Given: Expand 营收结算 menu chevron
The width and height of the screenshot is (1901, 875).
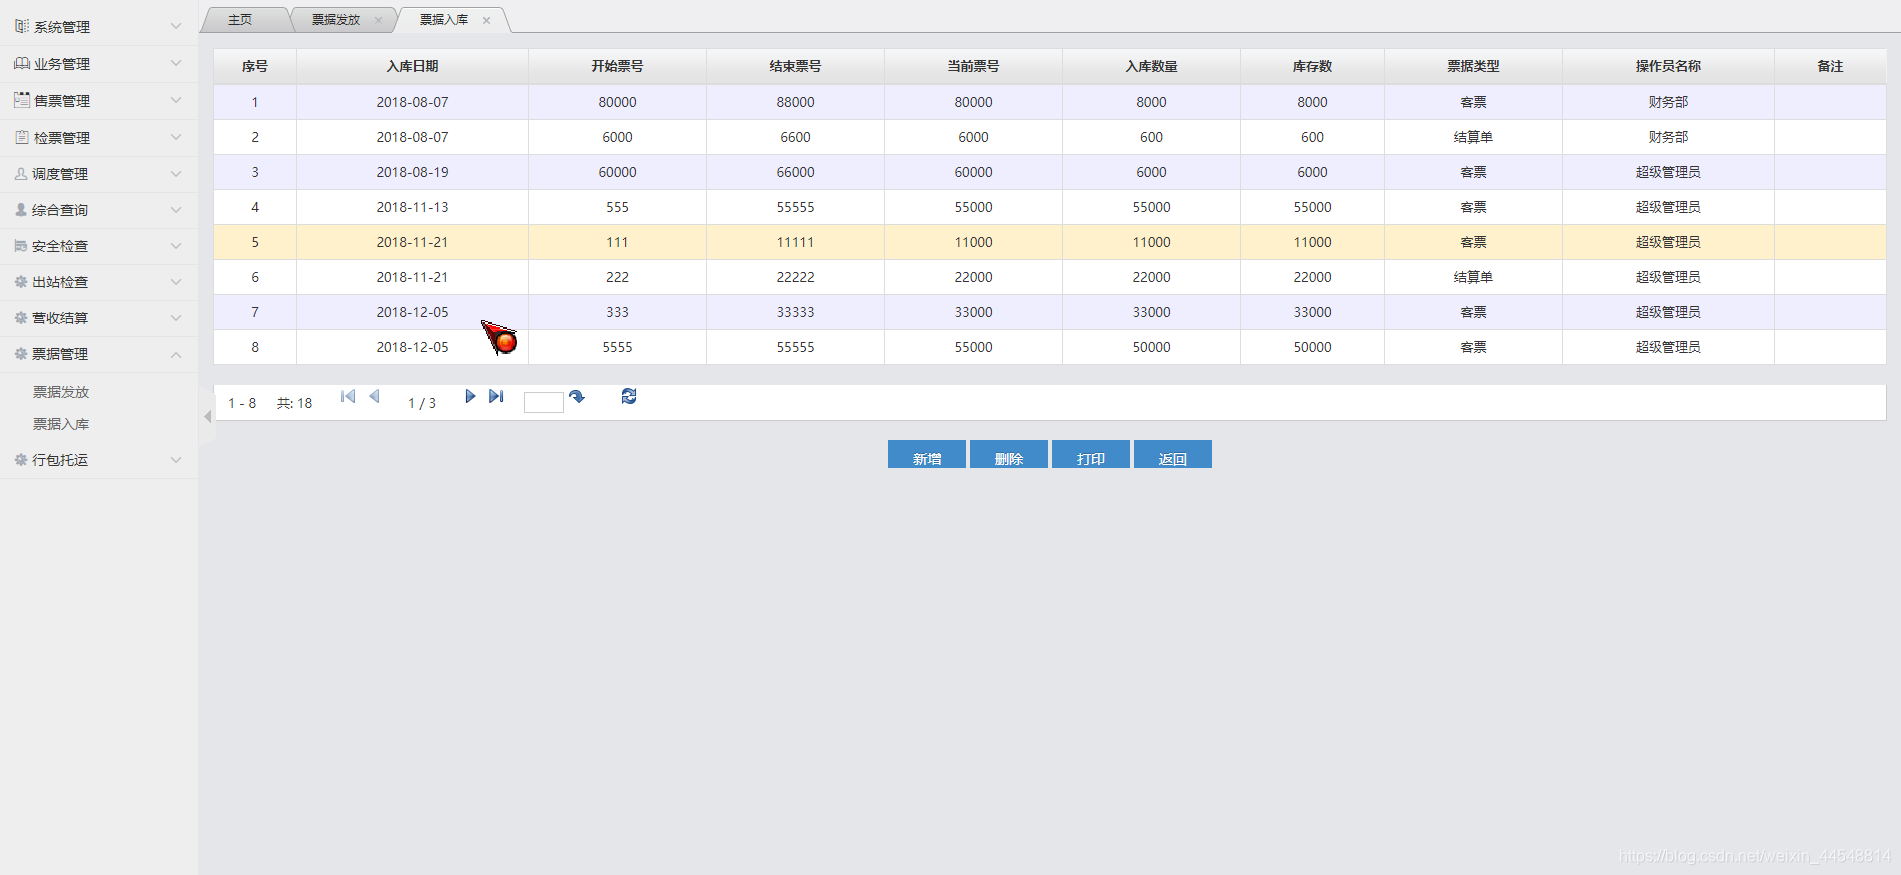Looking at the screenshot, I should pyautogui.click(x=176, y=318).
